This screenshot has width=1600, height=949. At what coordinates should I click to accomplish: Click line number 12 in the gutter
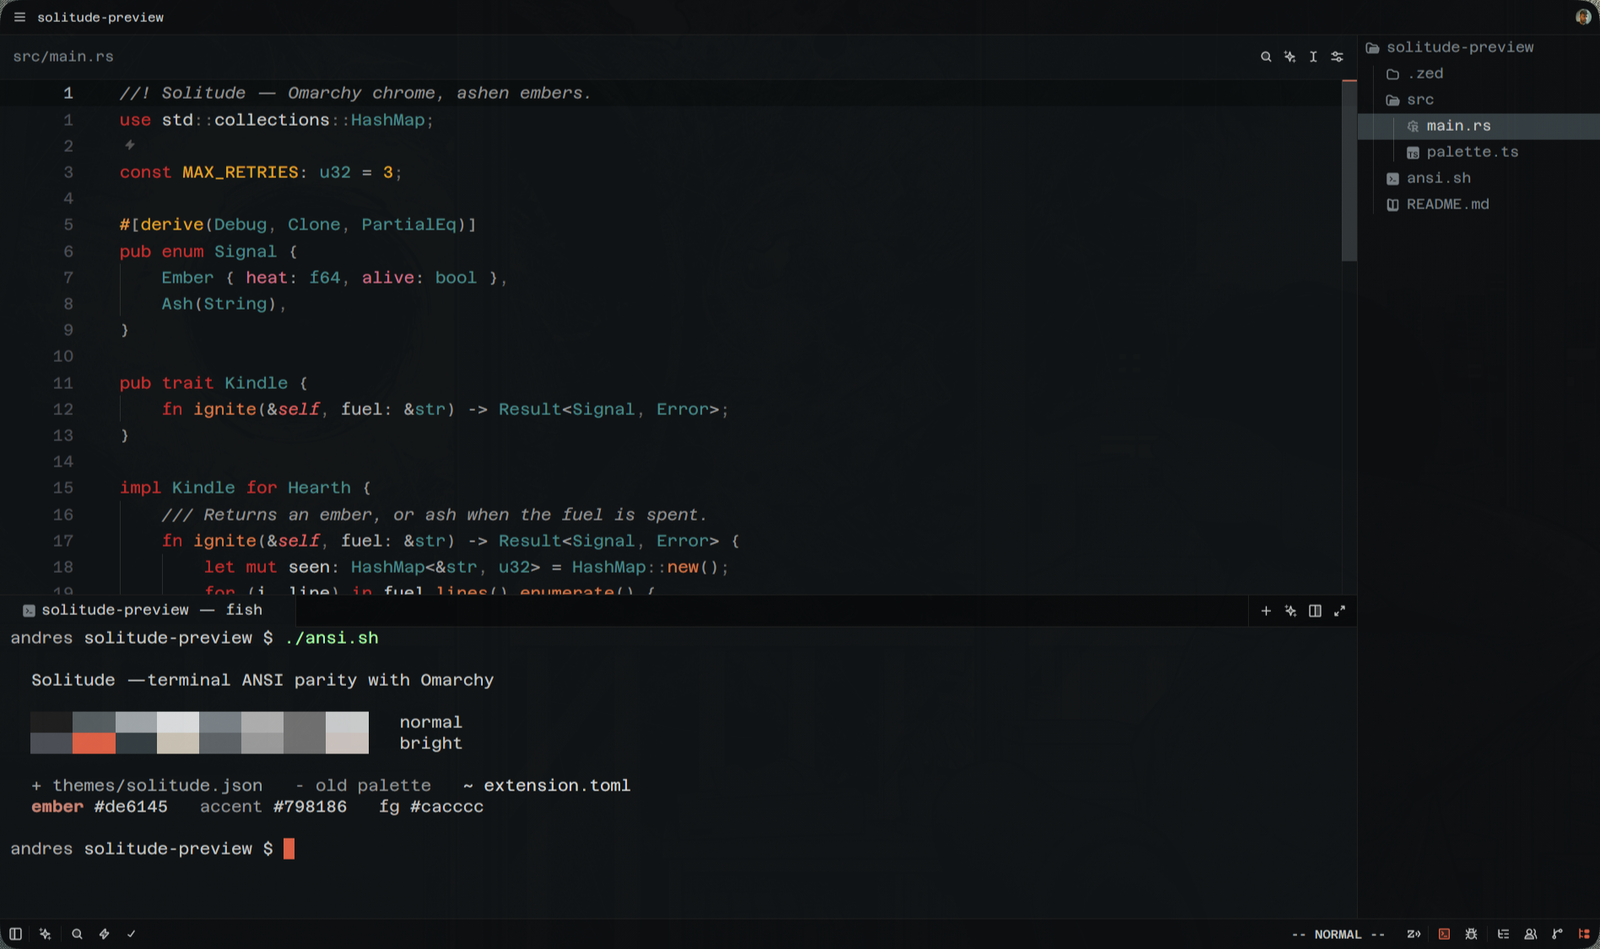[x=63, y=409]
